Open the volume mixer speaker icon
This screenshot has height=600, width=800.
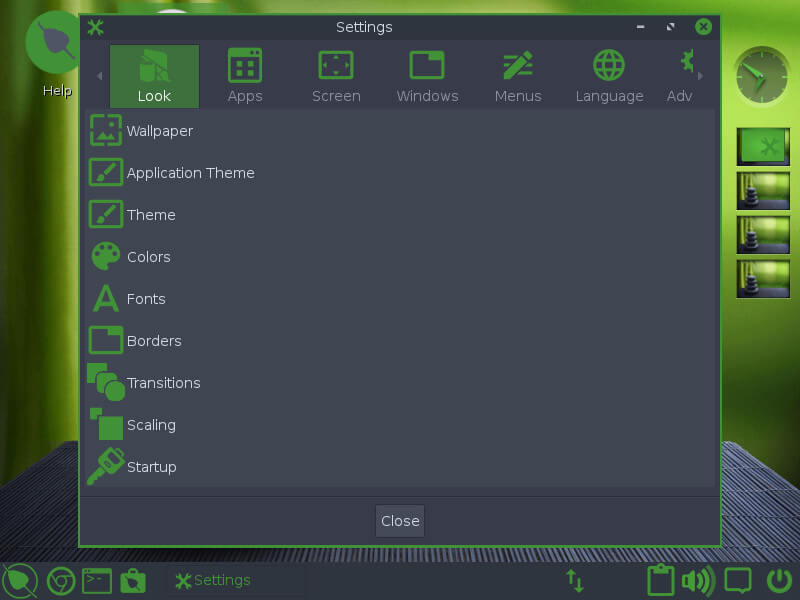tap(697, 580)
